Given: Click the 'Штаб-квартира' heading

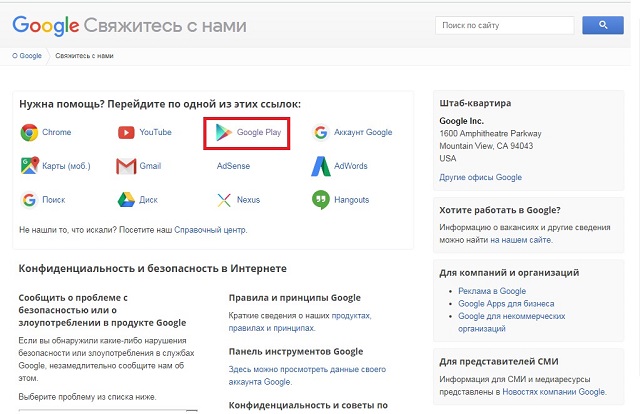Looking at the screenshot, I should [x=475, y=103].
